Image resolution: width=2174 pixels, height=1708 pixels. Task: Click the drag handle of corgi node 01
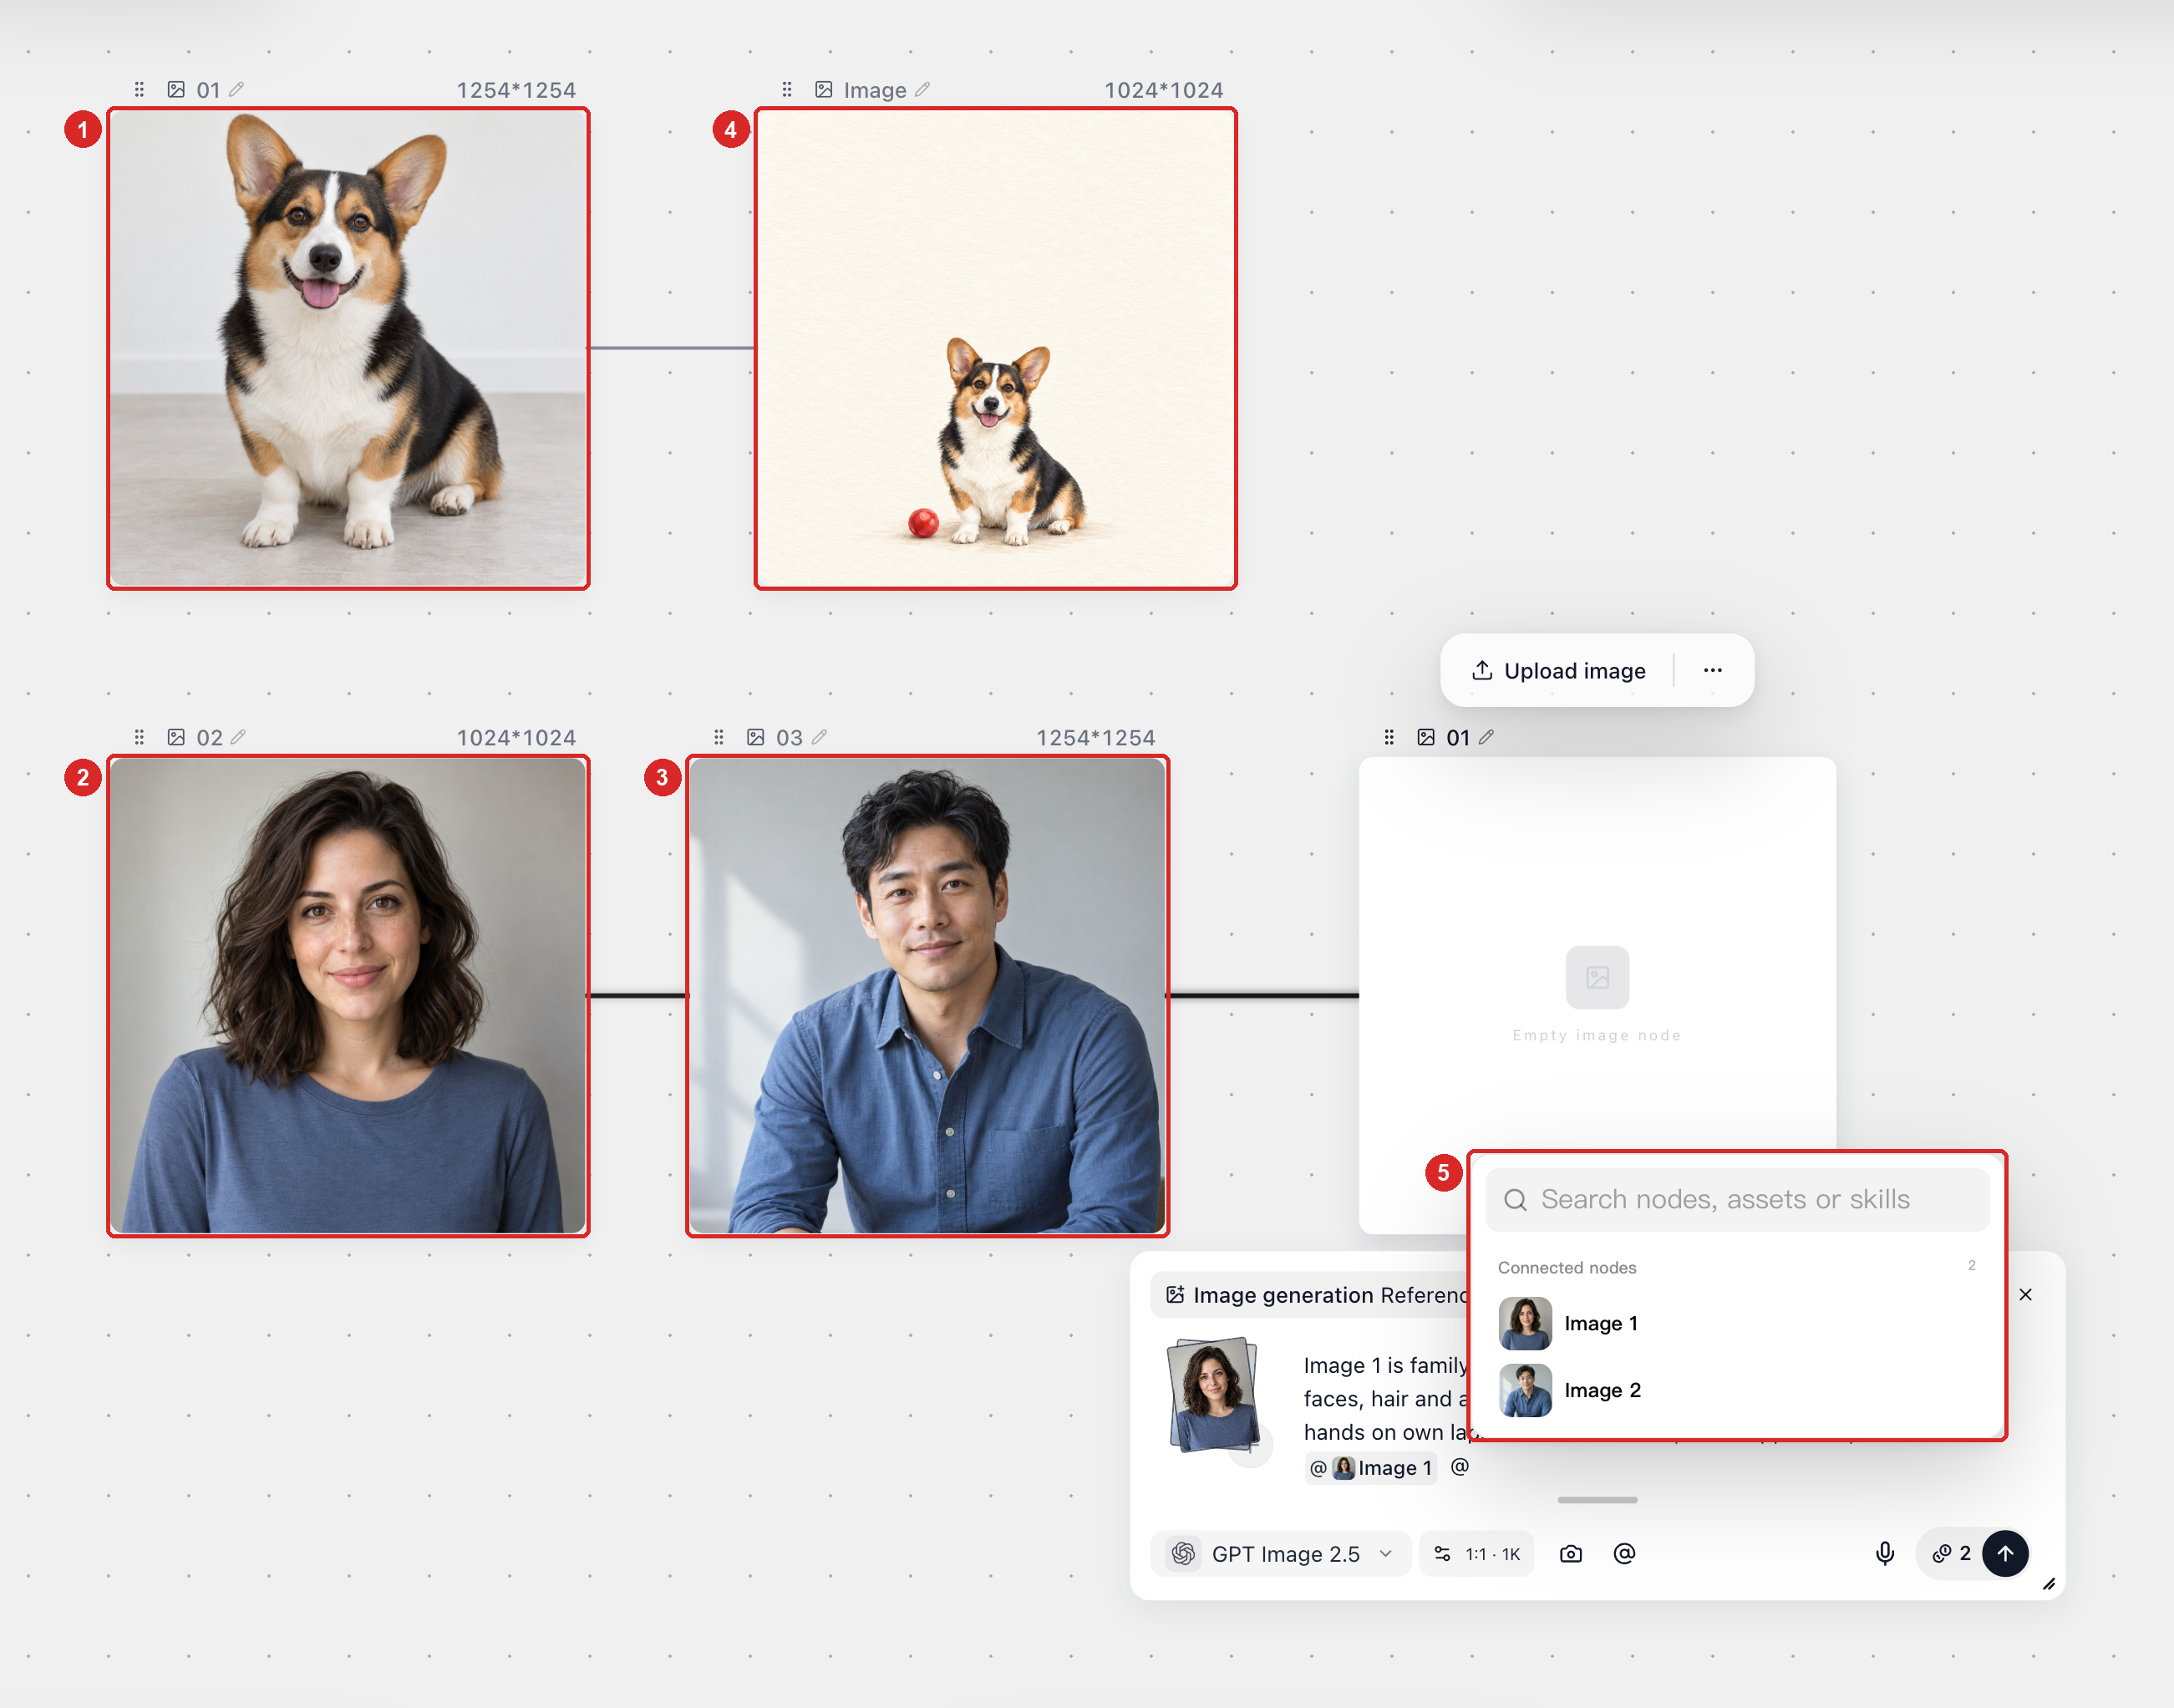coord(140,90)
